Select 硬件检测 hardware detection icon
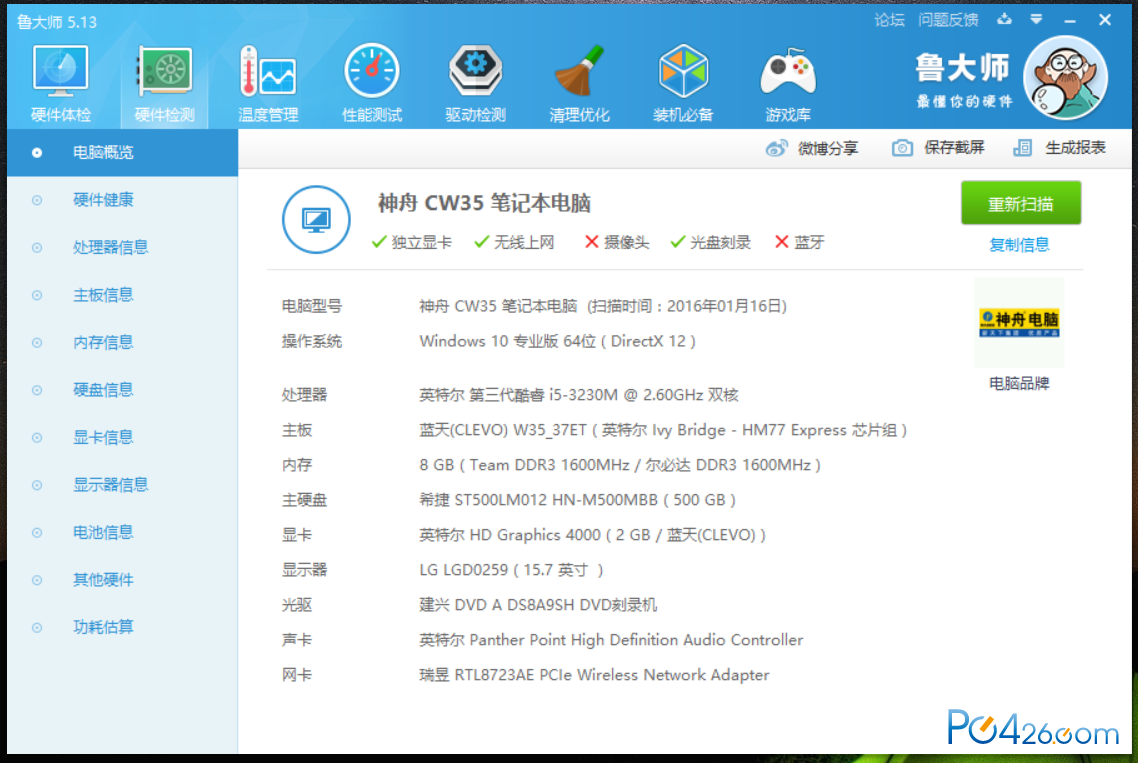This screenshot has width=1138, height=763. [x=165, y=71]
